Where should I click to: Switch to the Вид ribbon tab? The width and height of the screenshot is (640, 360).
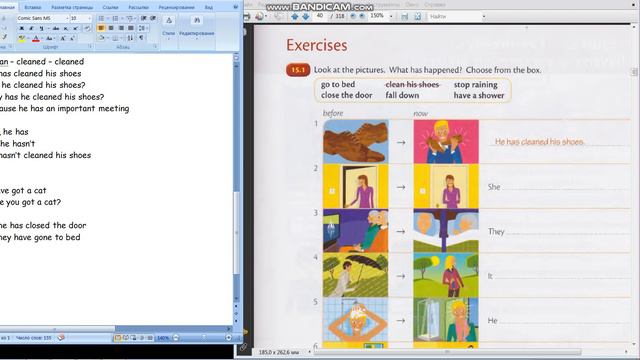point(209,7)
